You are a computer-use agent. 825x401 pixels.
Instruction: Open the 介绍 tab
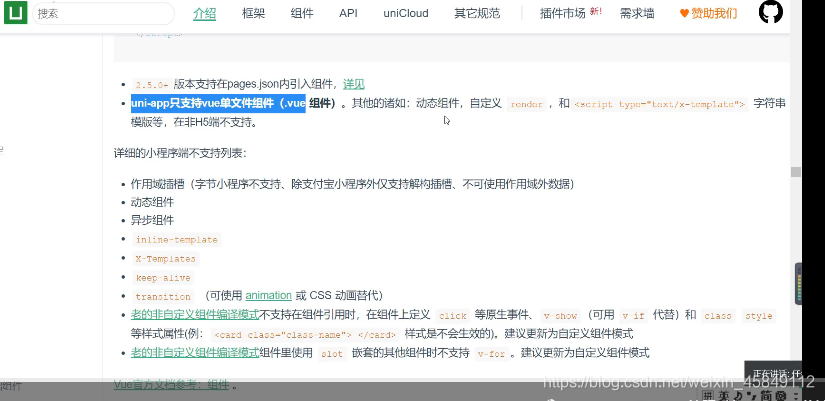[x=204, y=14]
